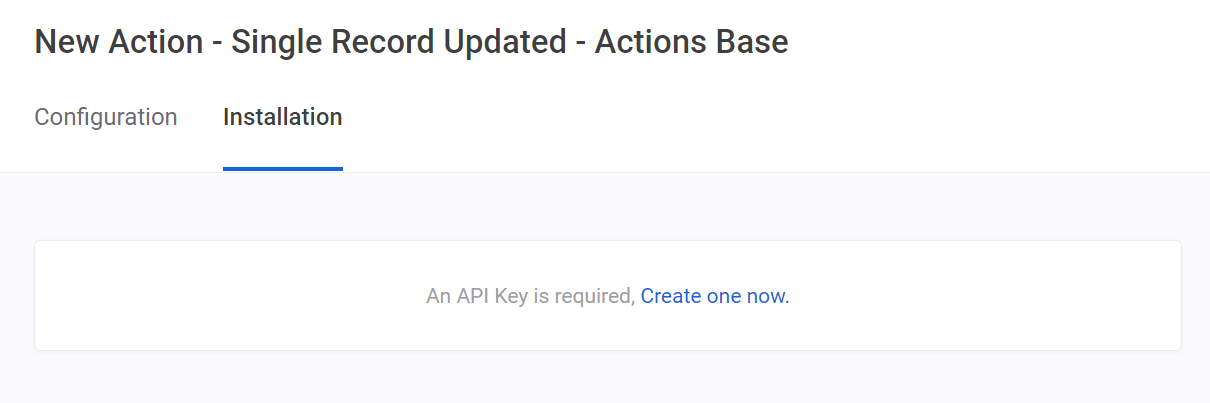
Task: Click the gray background below the card
Action: tap(607, 378)
